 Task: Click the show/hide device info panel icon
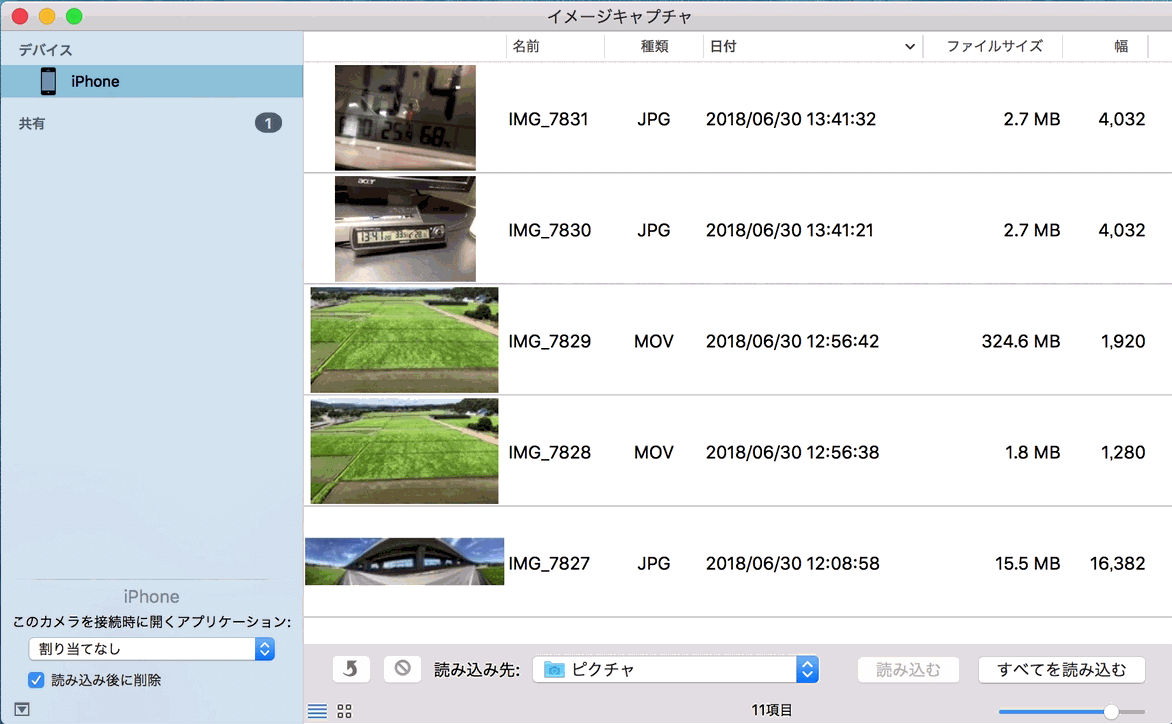click(22, 709)
